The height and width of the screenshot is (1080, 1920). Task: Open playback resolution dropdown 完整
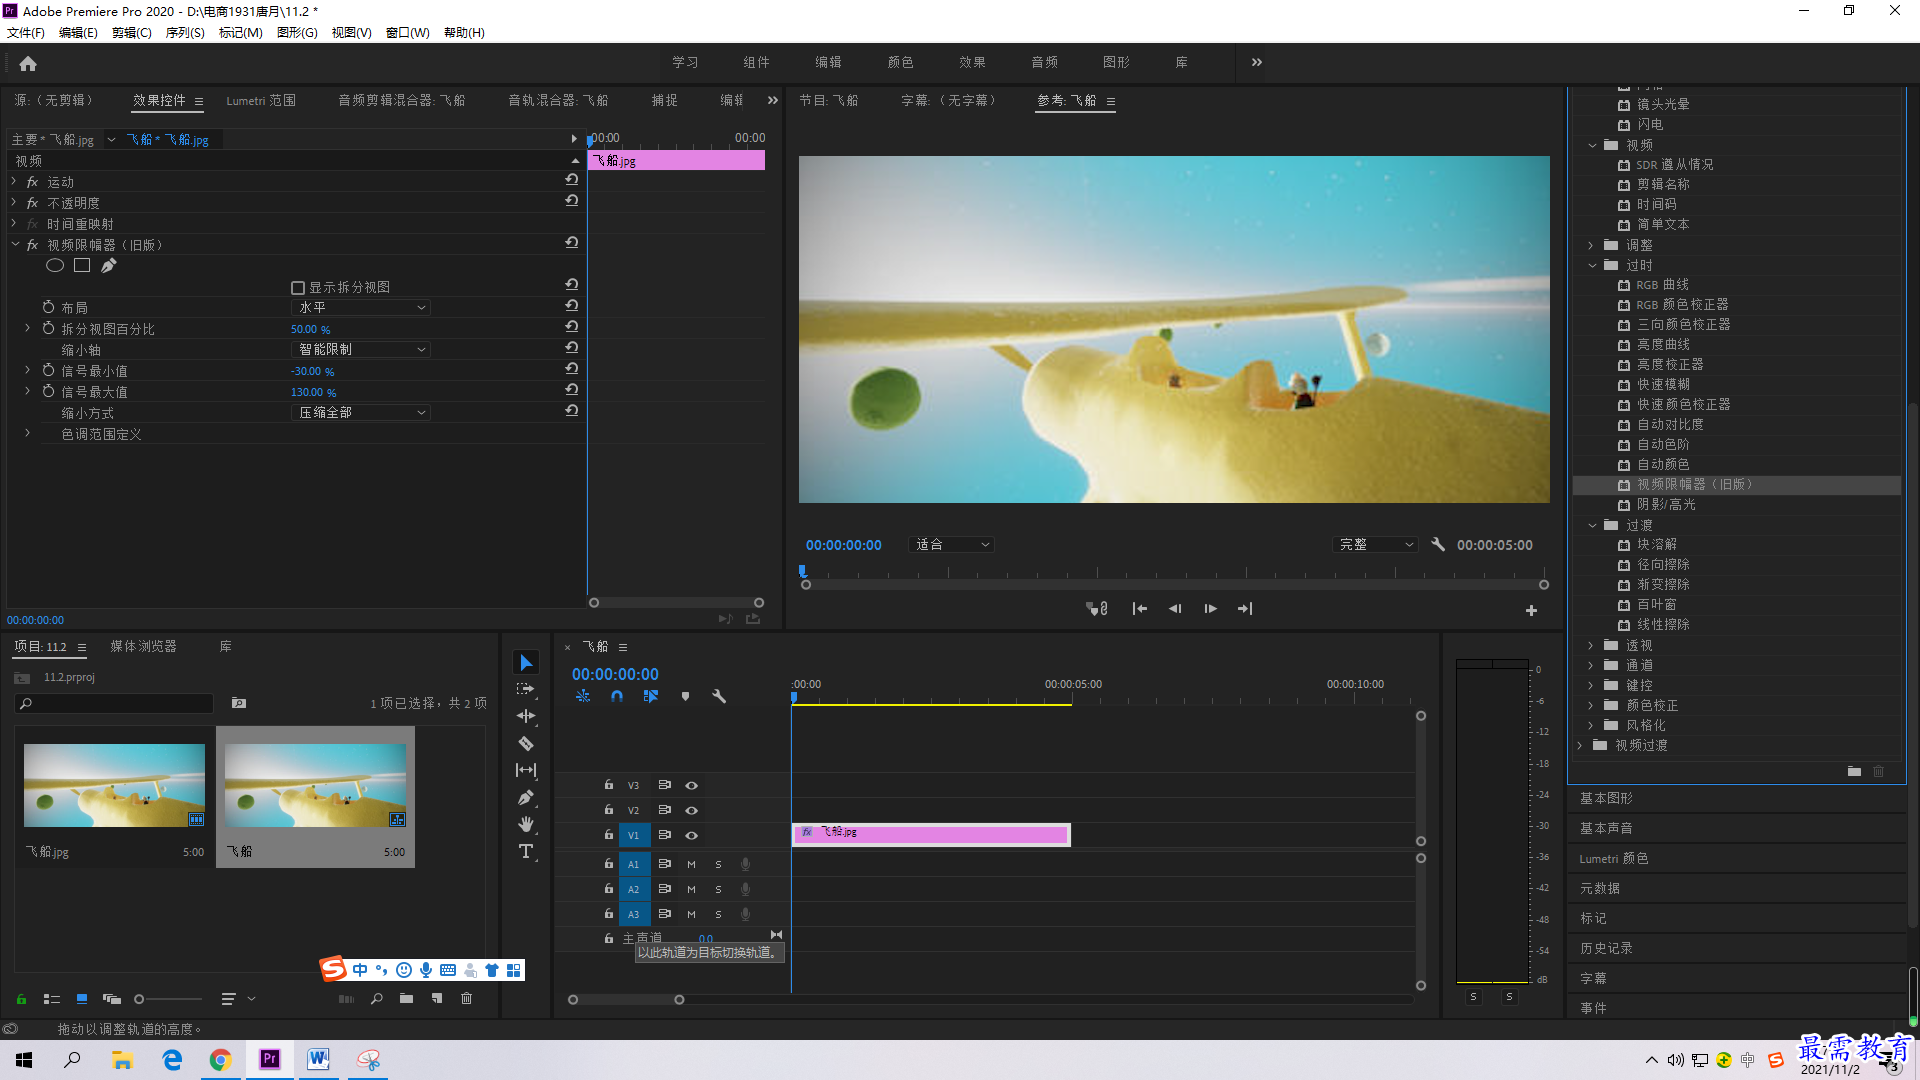click(1376, 545)
